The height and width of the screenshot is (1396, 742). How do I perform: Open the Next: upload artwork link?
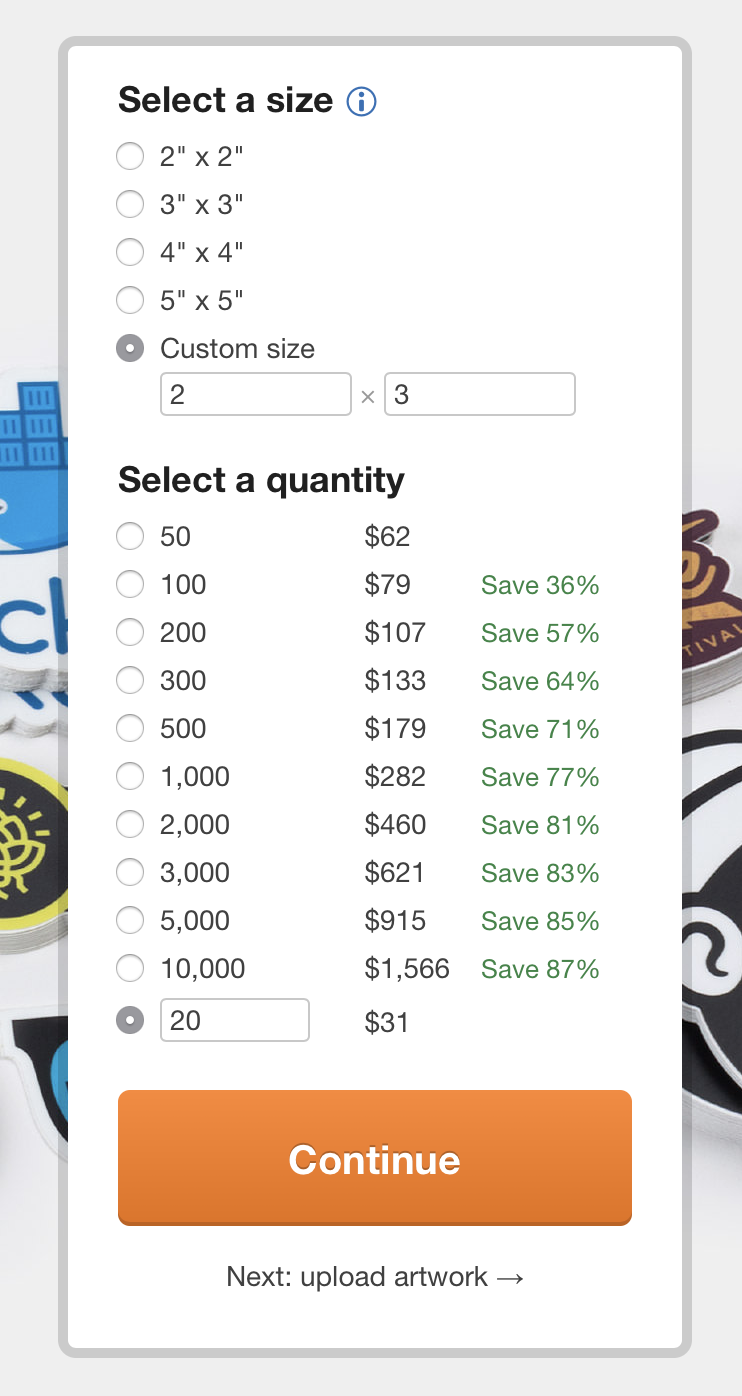coord(374,1276)
